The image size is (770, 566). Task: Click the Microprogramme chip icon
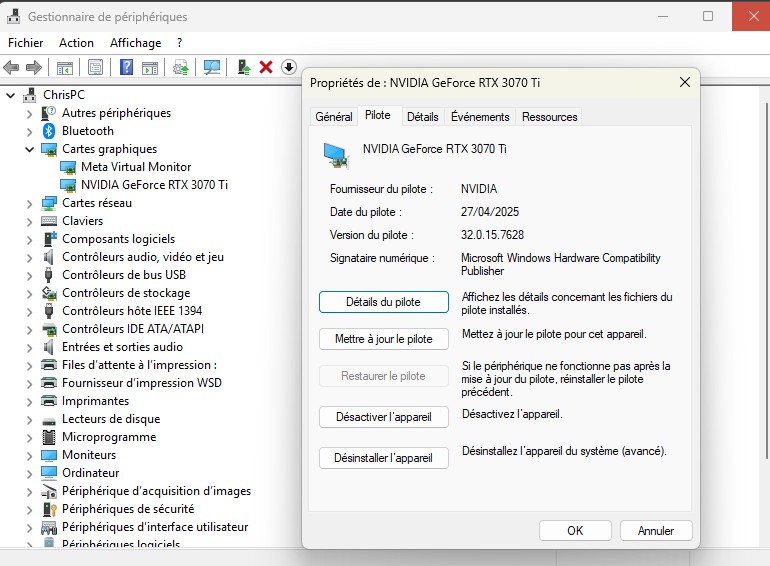click(x=49, y=437)
